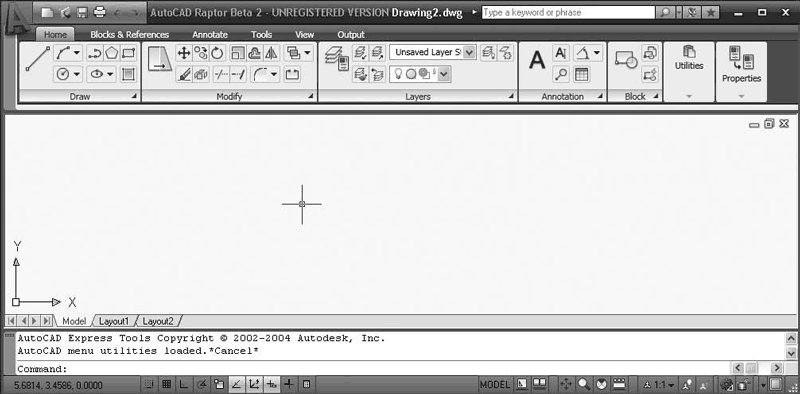Toggle Ortho Mode in status bar
Image resolution: width=800 pixels, height=394 pixels.
(184, 384)
